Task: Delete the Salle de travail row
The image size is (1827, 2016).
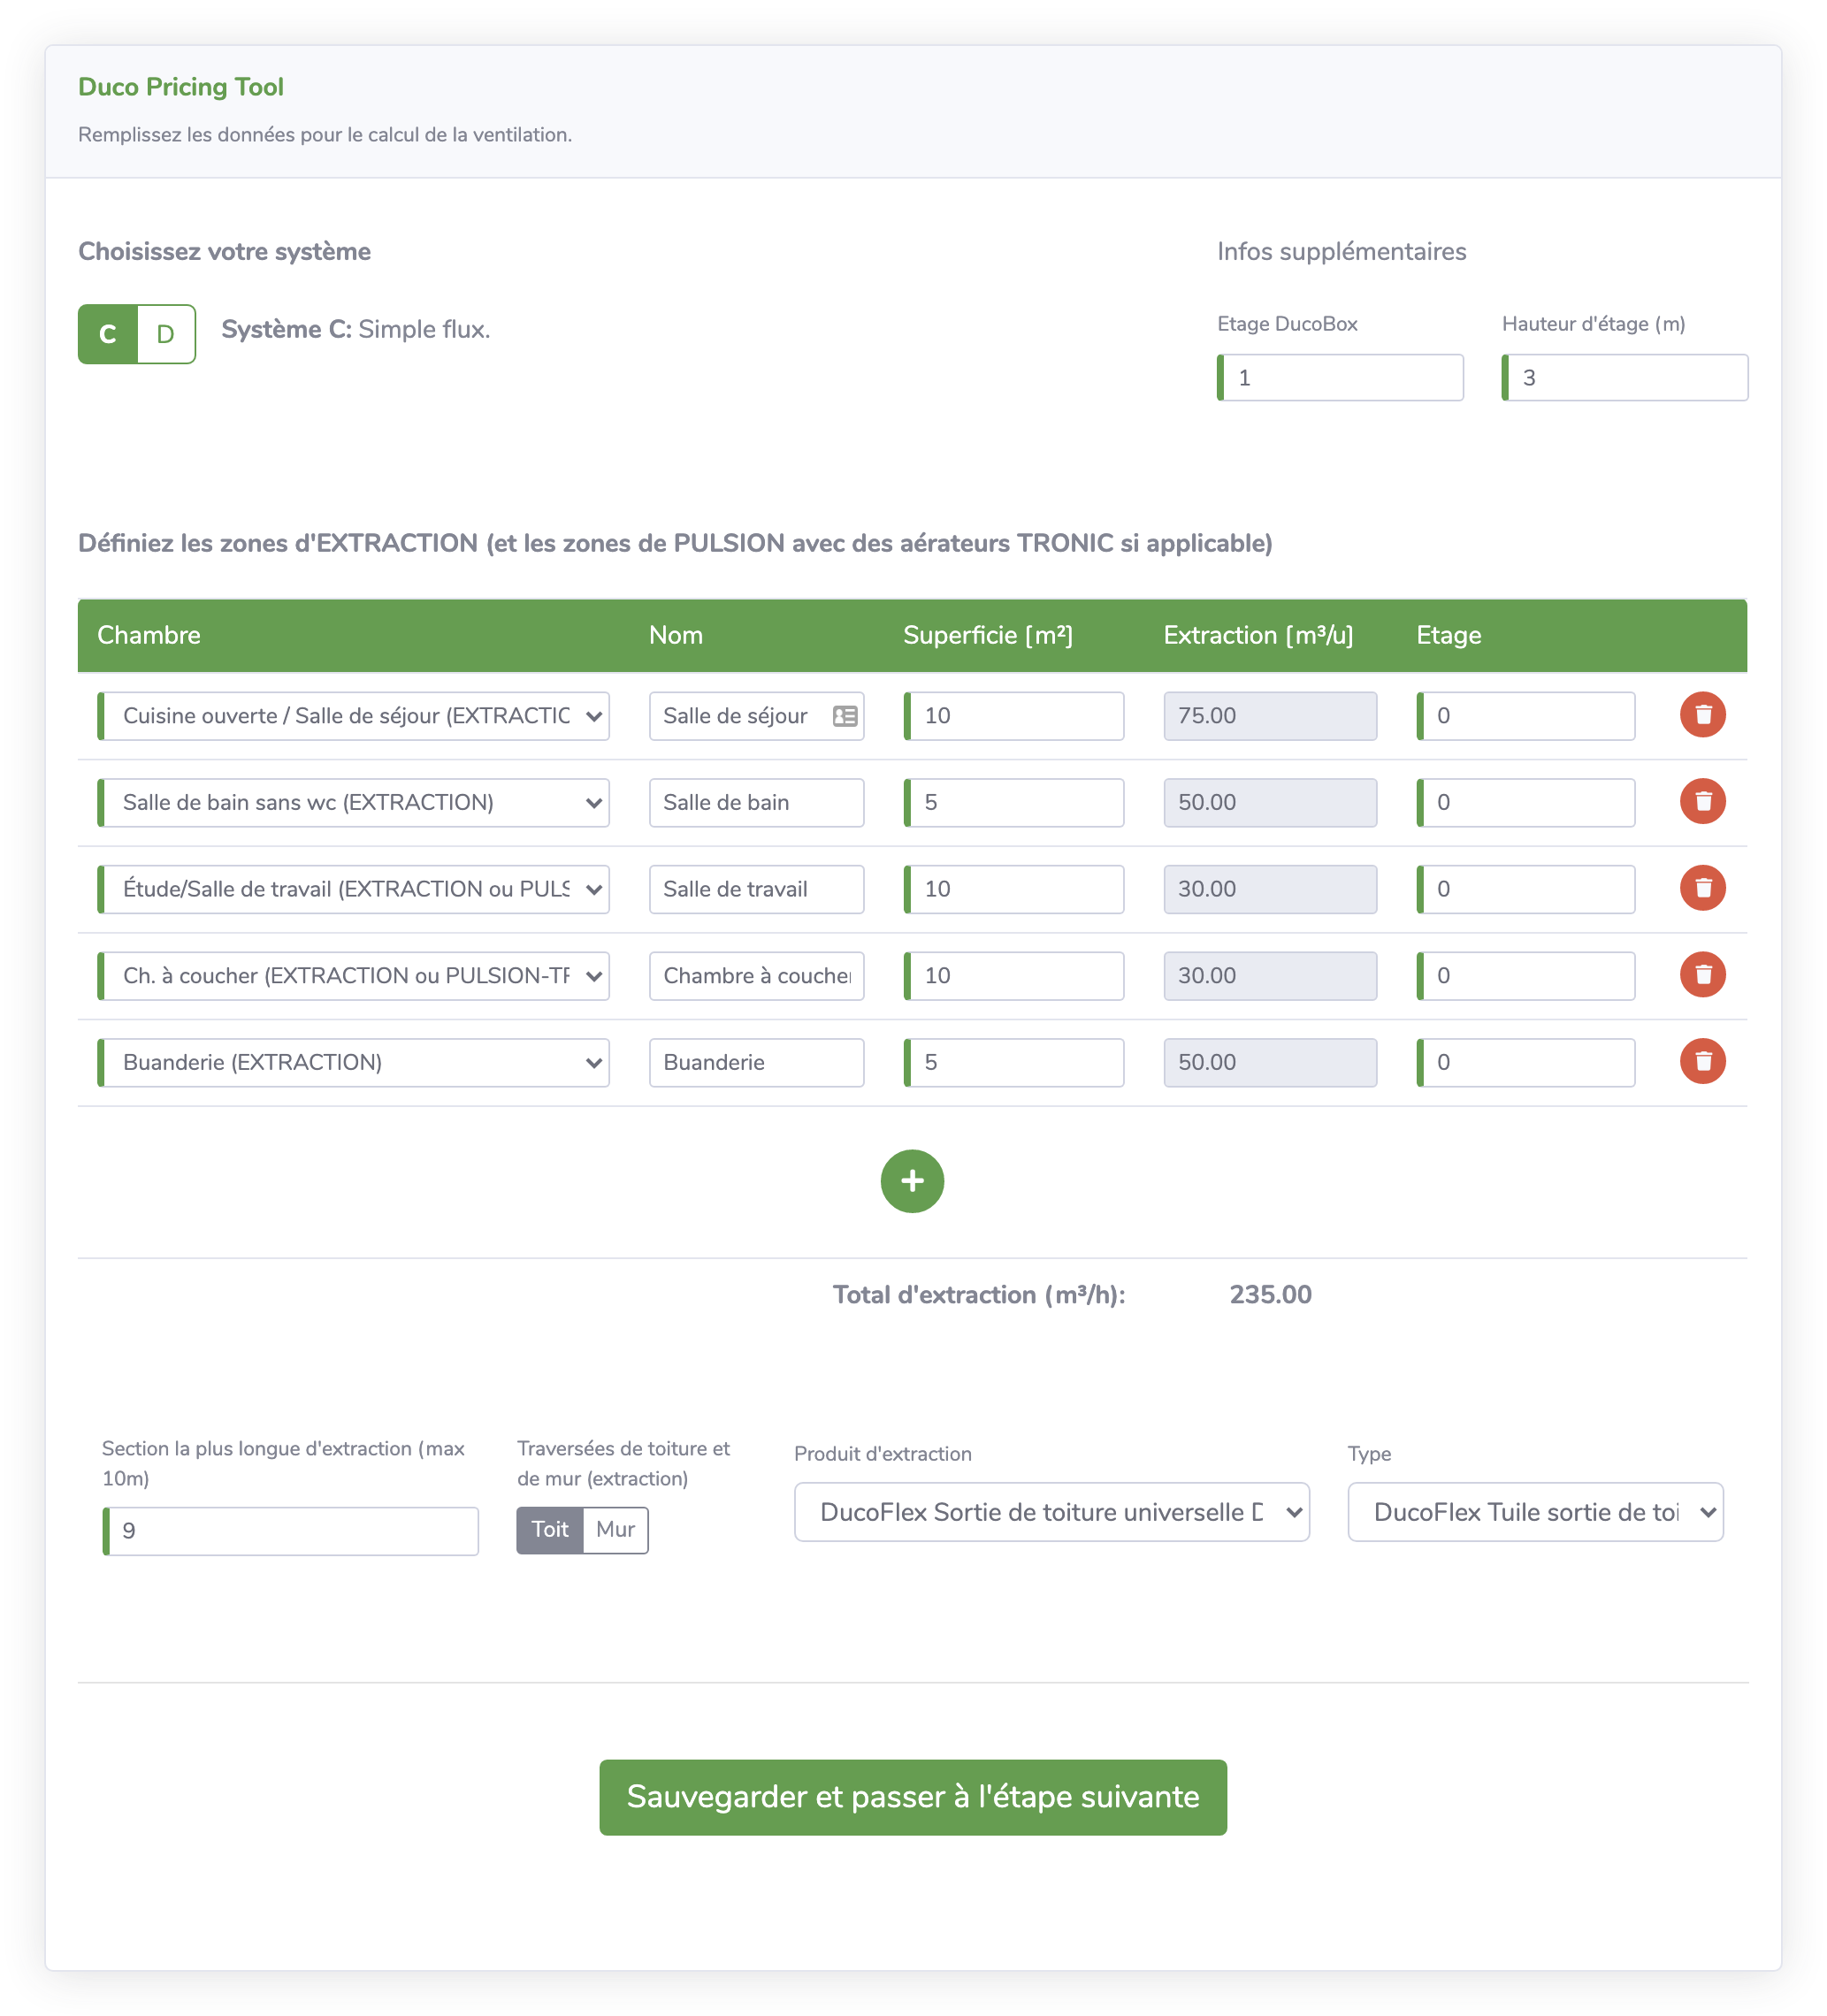Action: coord(1702,888)
